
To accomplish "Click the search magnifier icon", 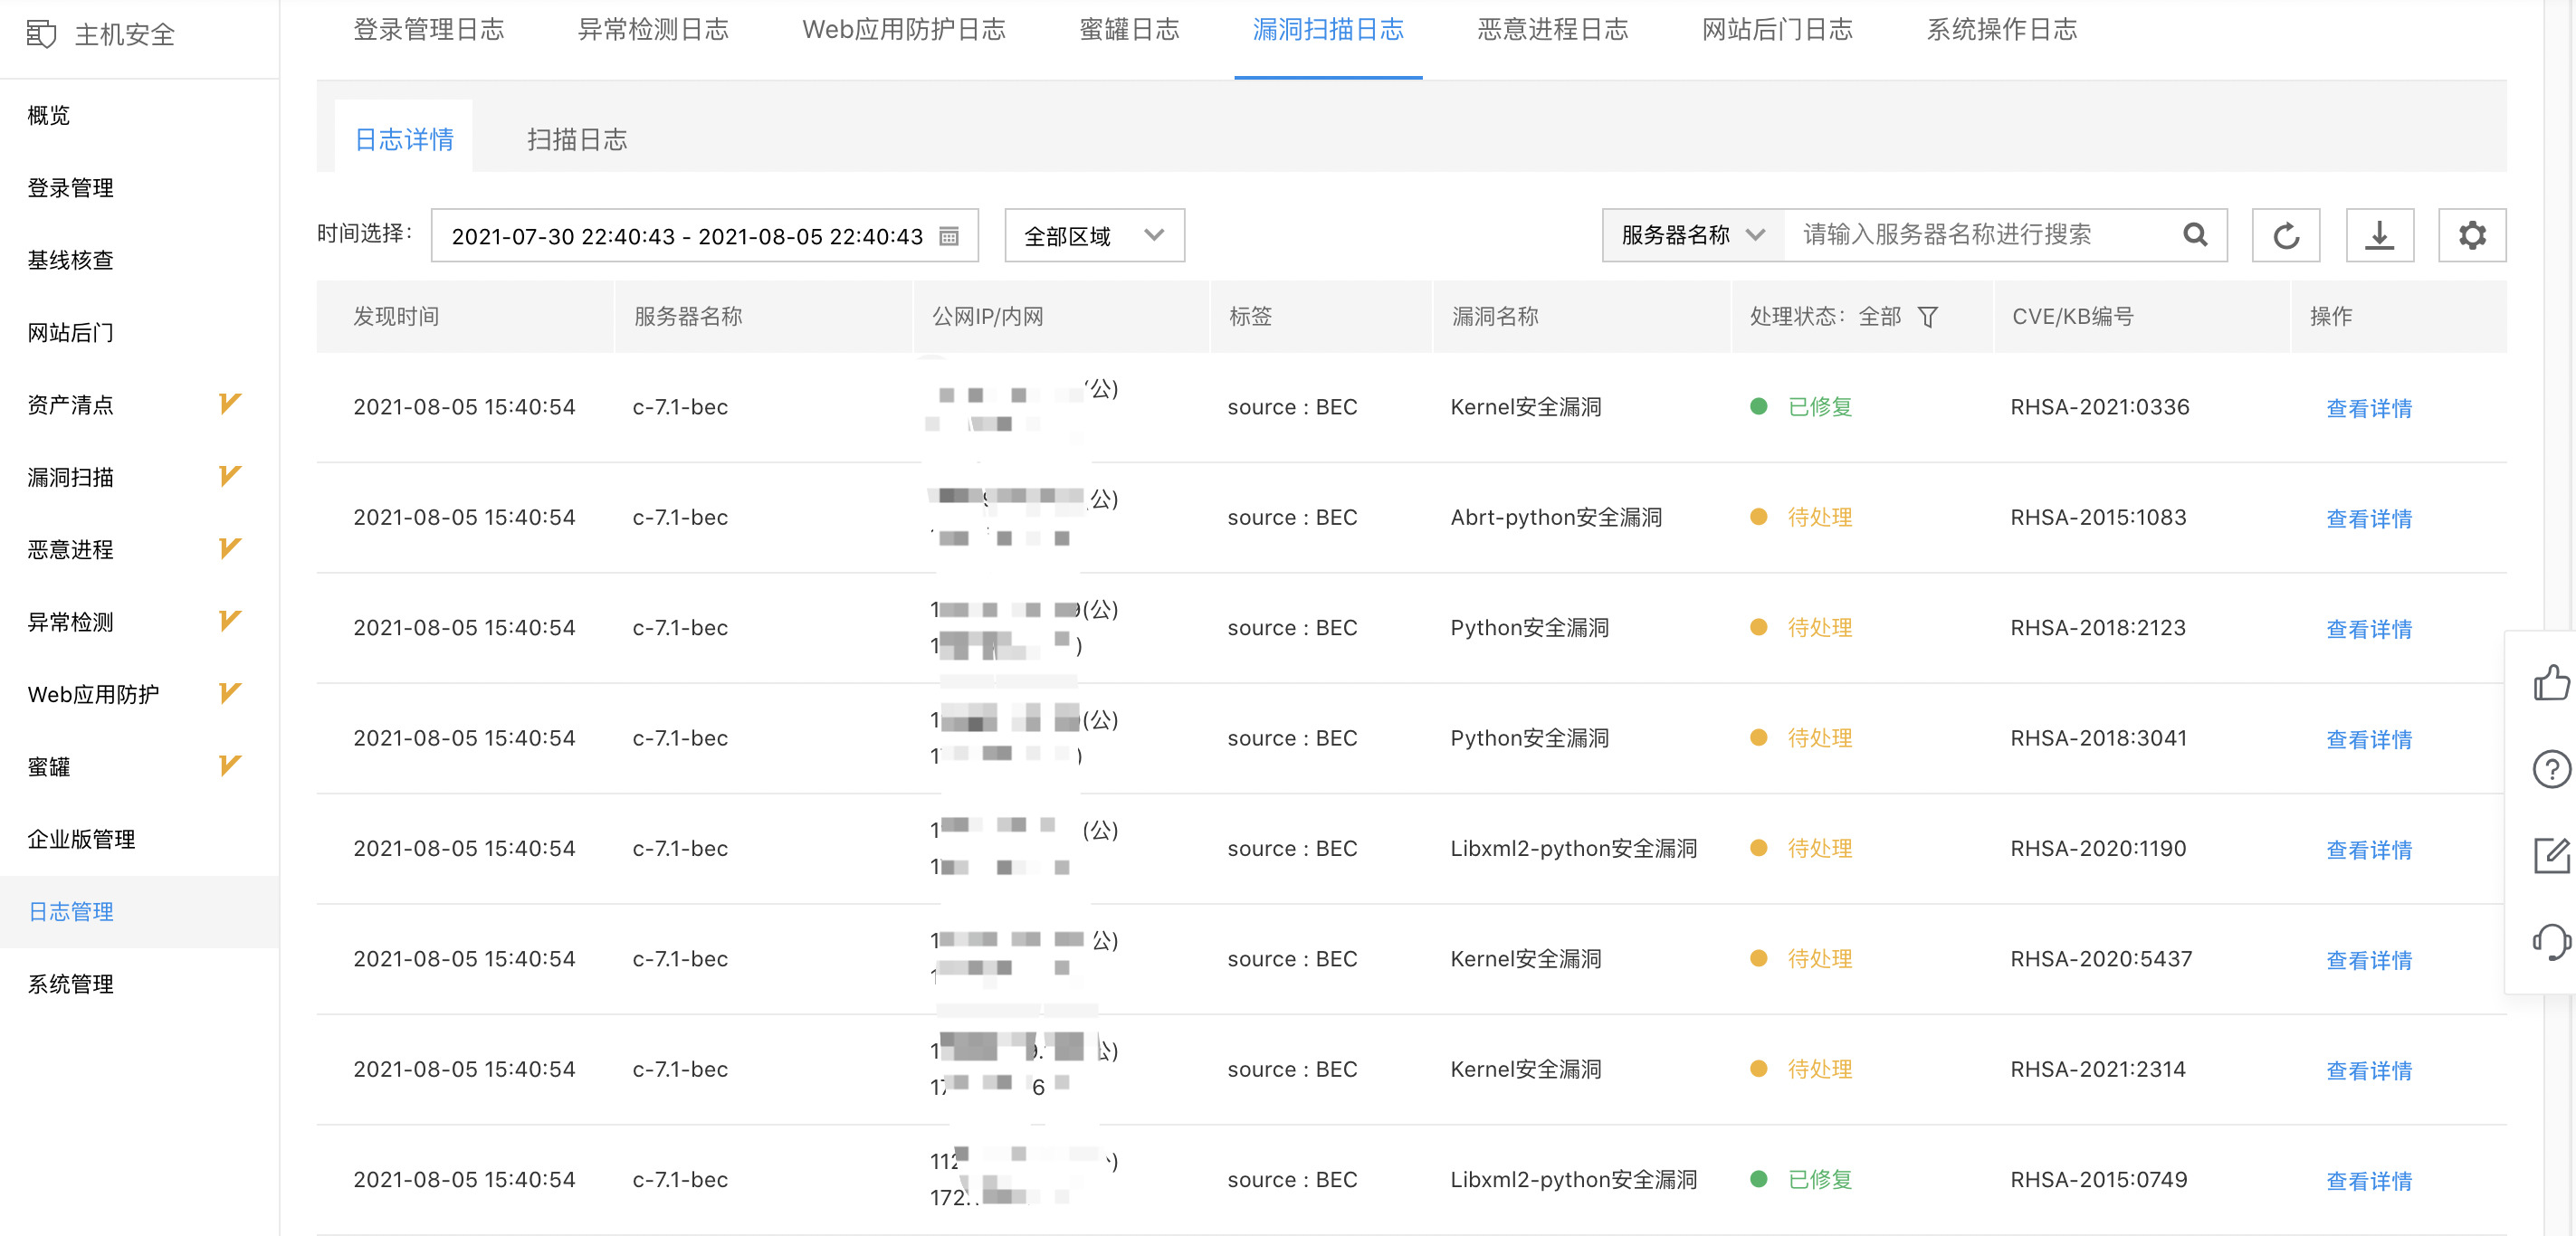I will click(2195, 235).
